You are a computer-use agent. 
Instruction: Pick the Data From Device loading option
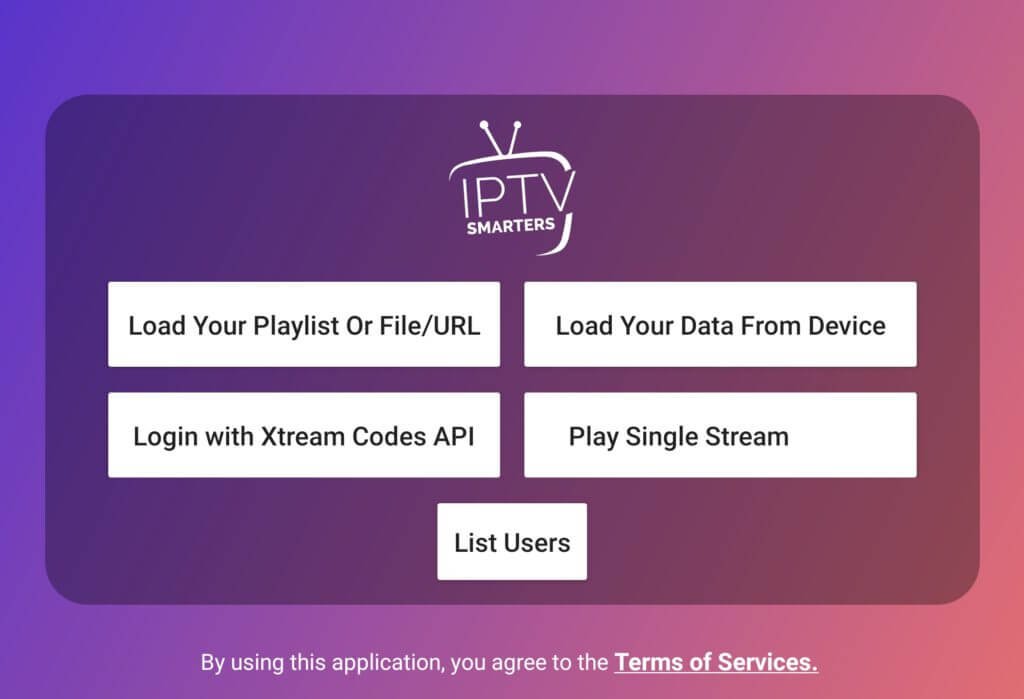coord(720,324)
